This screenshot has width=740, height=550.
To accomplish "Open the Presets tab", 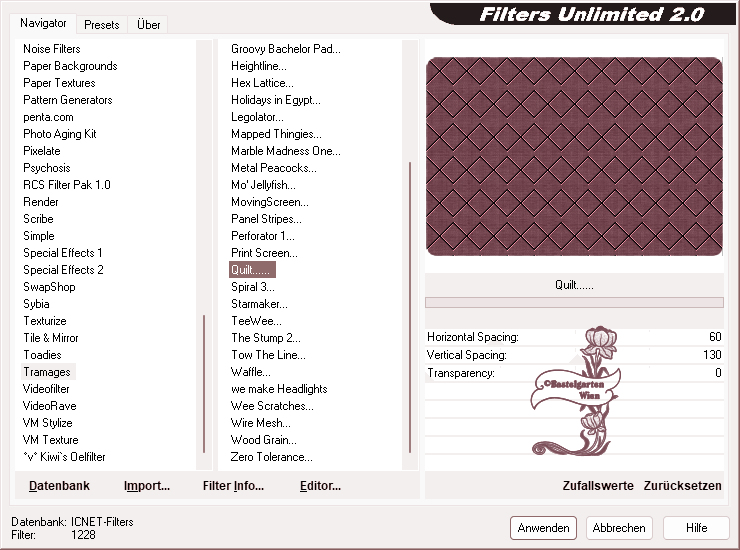I will (101, 25).
